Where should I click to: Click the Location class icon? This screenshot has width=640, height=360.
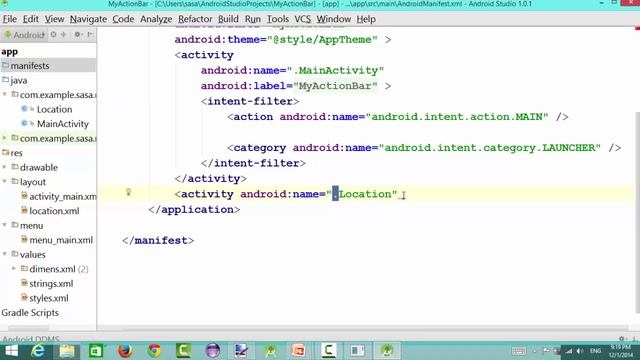tap(24, 109)
